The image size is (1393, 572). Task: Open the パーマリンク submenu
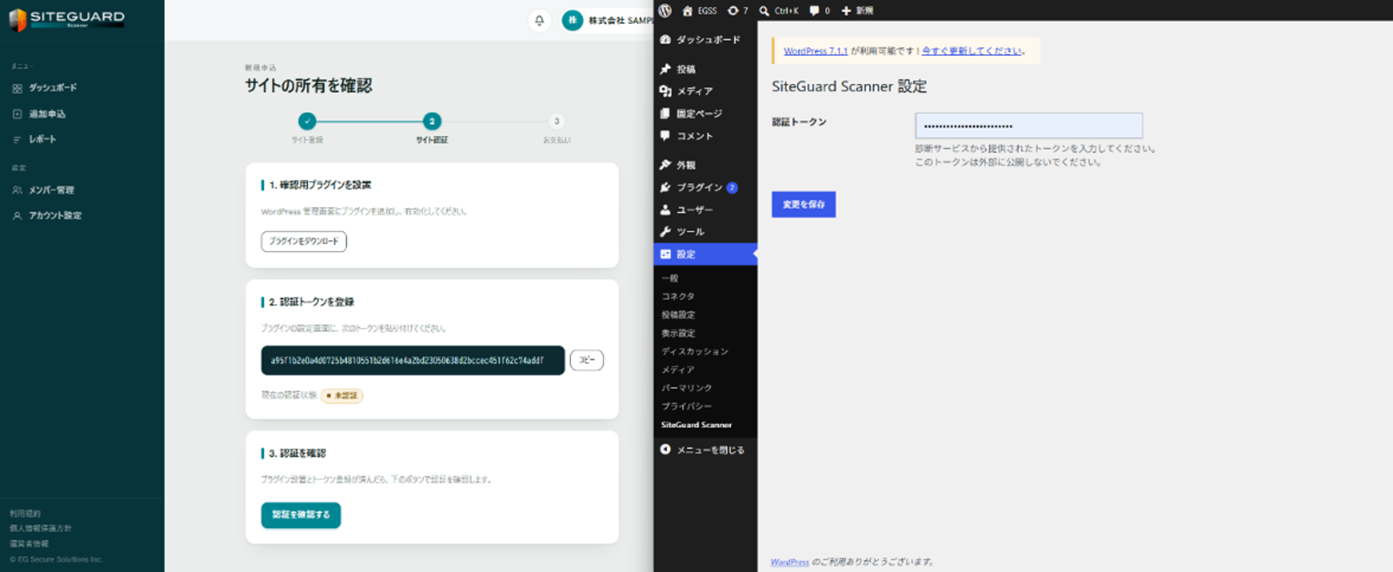[686, 388]
